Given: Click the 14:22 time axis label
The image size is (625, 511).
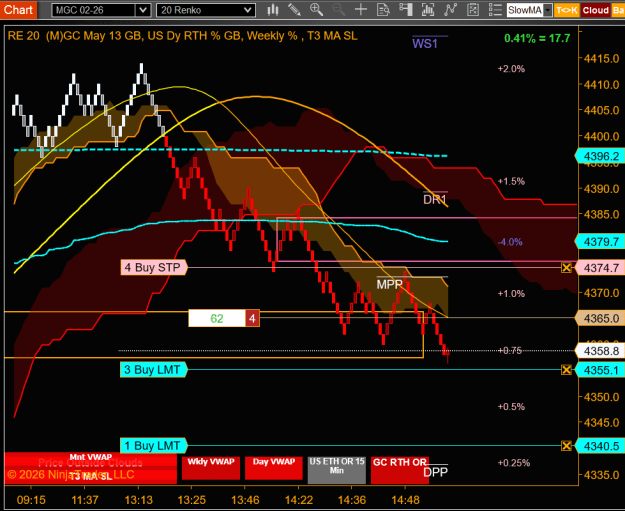Looking at the screenshot, I should [299, 500].
